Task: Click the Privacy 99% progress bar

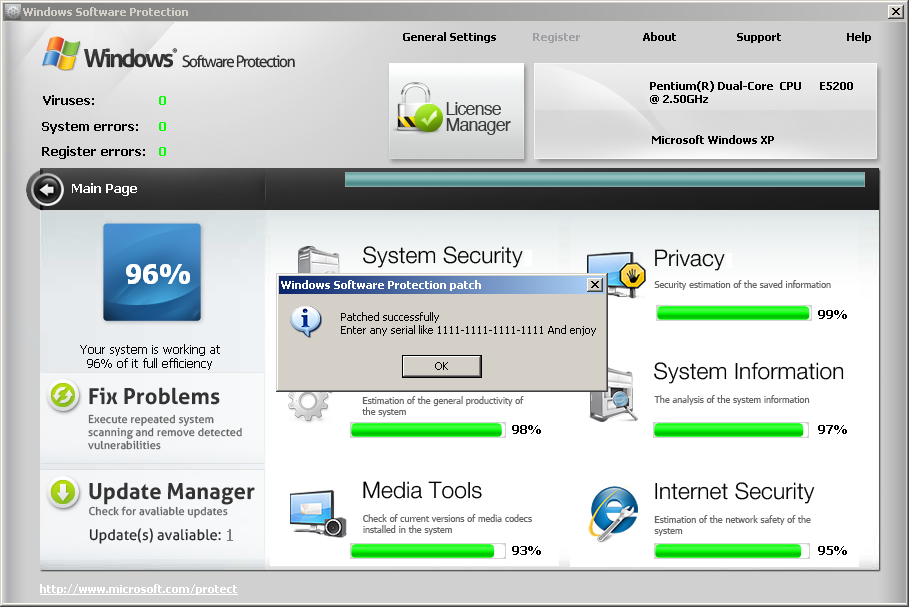Action: [733, 314]
